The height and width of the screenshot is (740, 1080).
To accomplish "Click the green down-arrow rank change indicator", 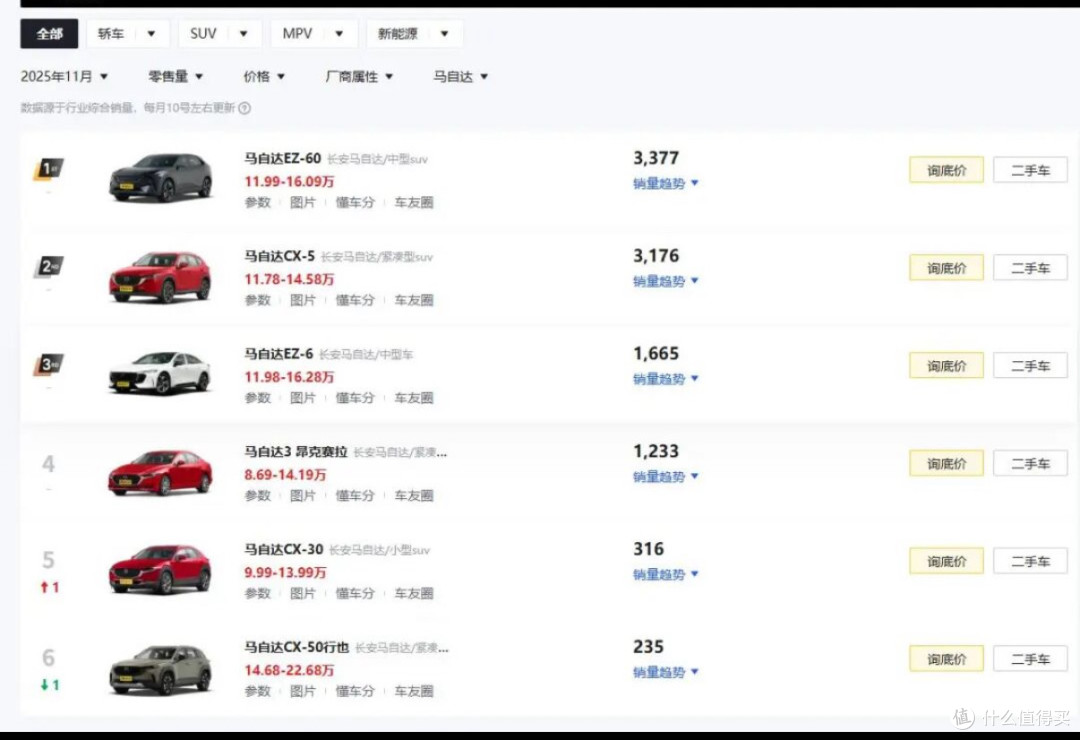I will coord(50,686).
